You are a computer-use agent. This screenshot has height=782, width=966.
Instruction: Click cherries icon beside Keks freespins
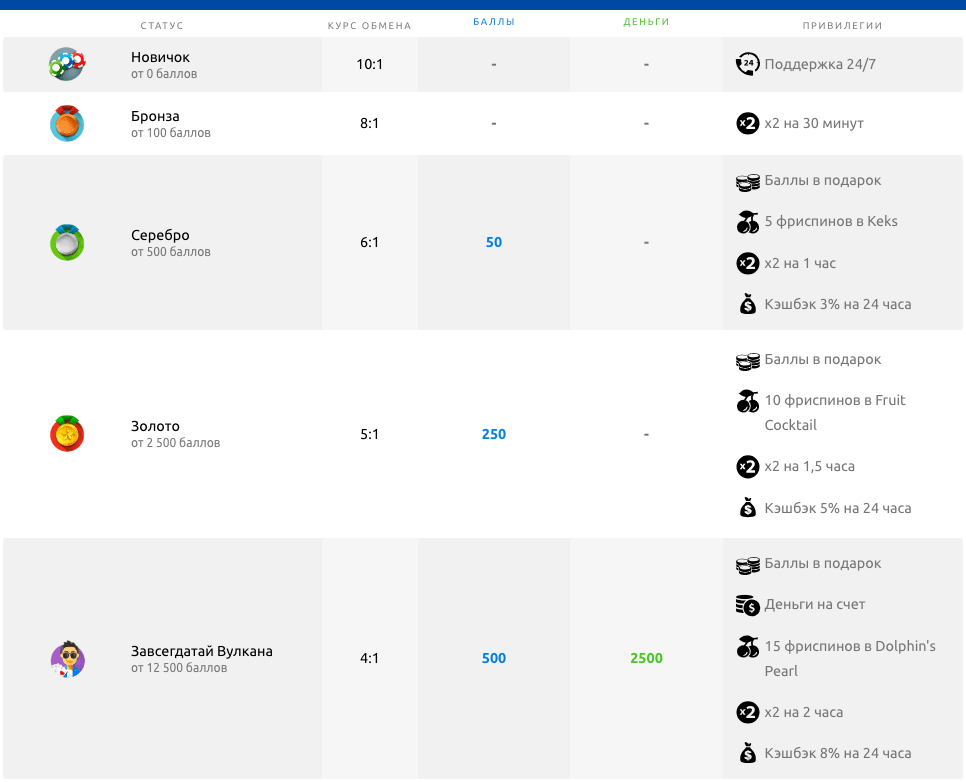point(747,222)
